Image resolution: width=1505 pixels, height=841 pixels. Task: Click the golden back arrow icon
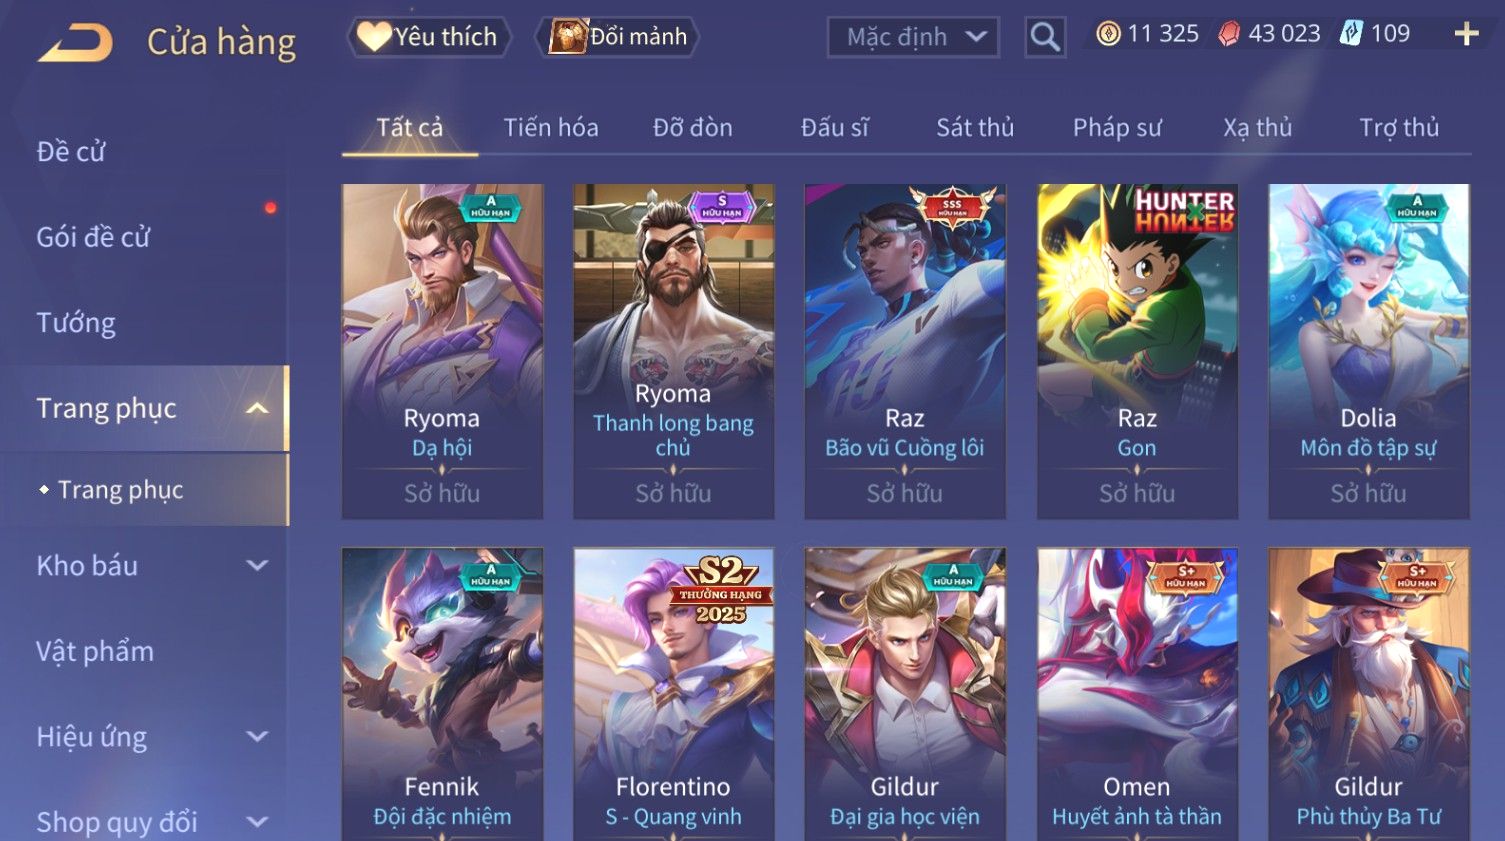75,43
